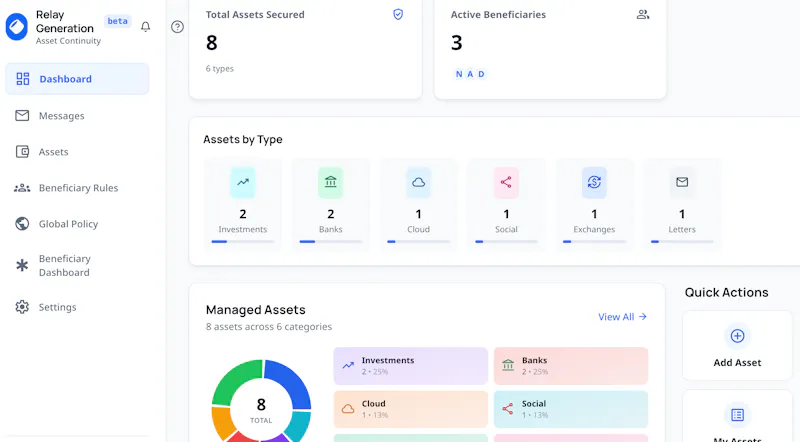Click the Add Asset quick action
This screenshot has width=800, height=442.
[737, 346]
